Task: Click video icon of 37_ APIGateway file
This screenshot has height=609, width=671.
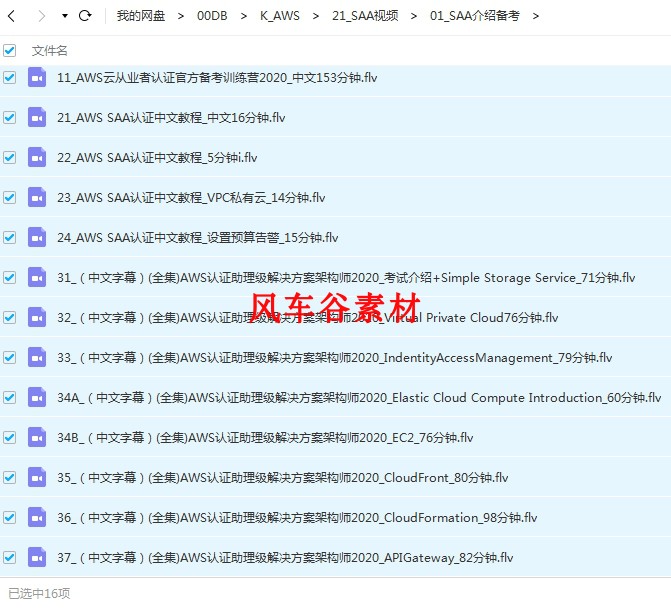Action: [37, 558]
